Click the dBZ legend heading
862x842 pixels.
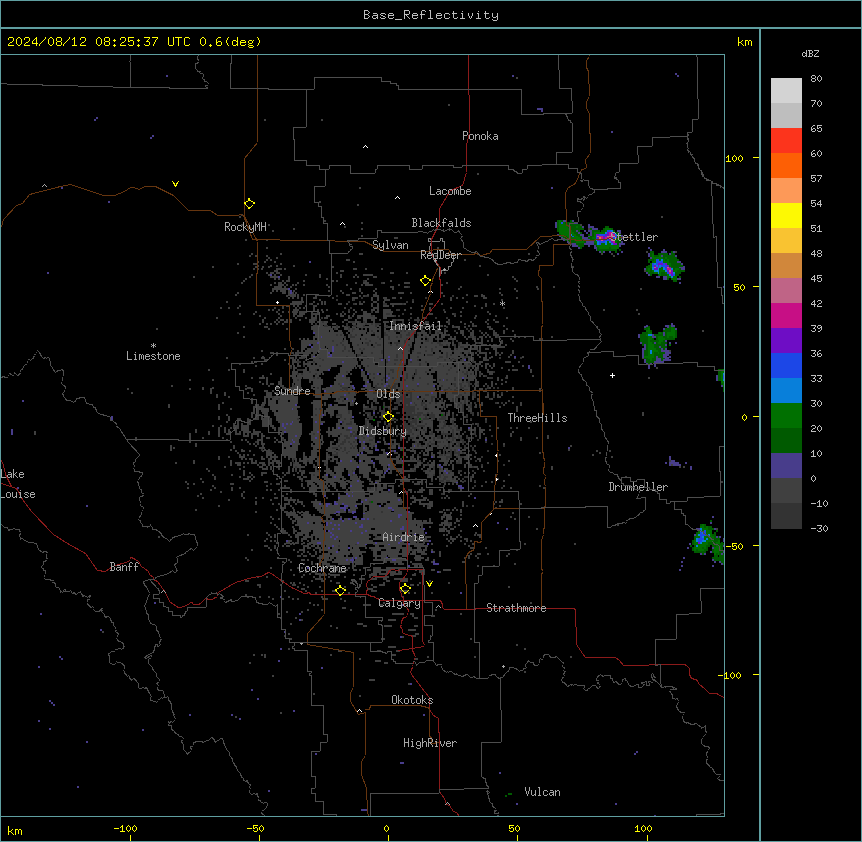coord(810,53)
